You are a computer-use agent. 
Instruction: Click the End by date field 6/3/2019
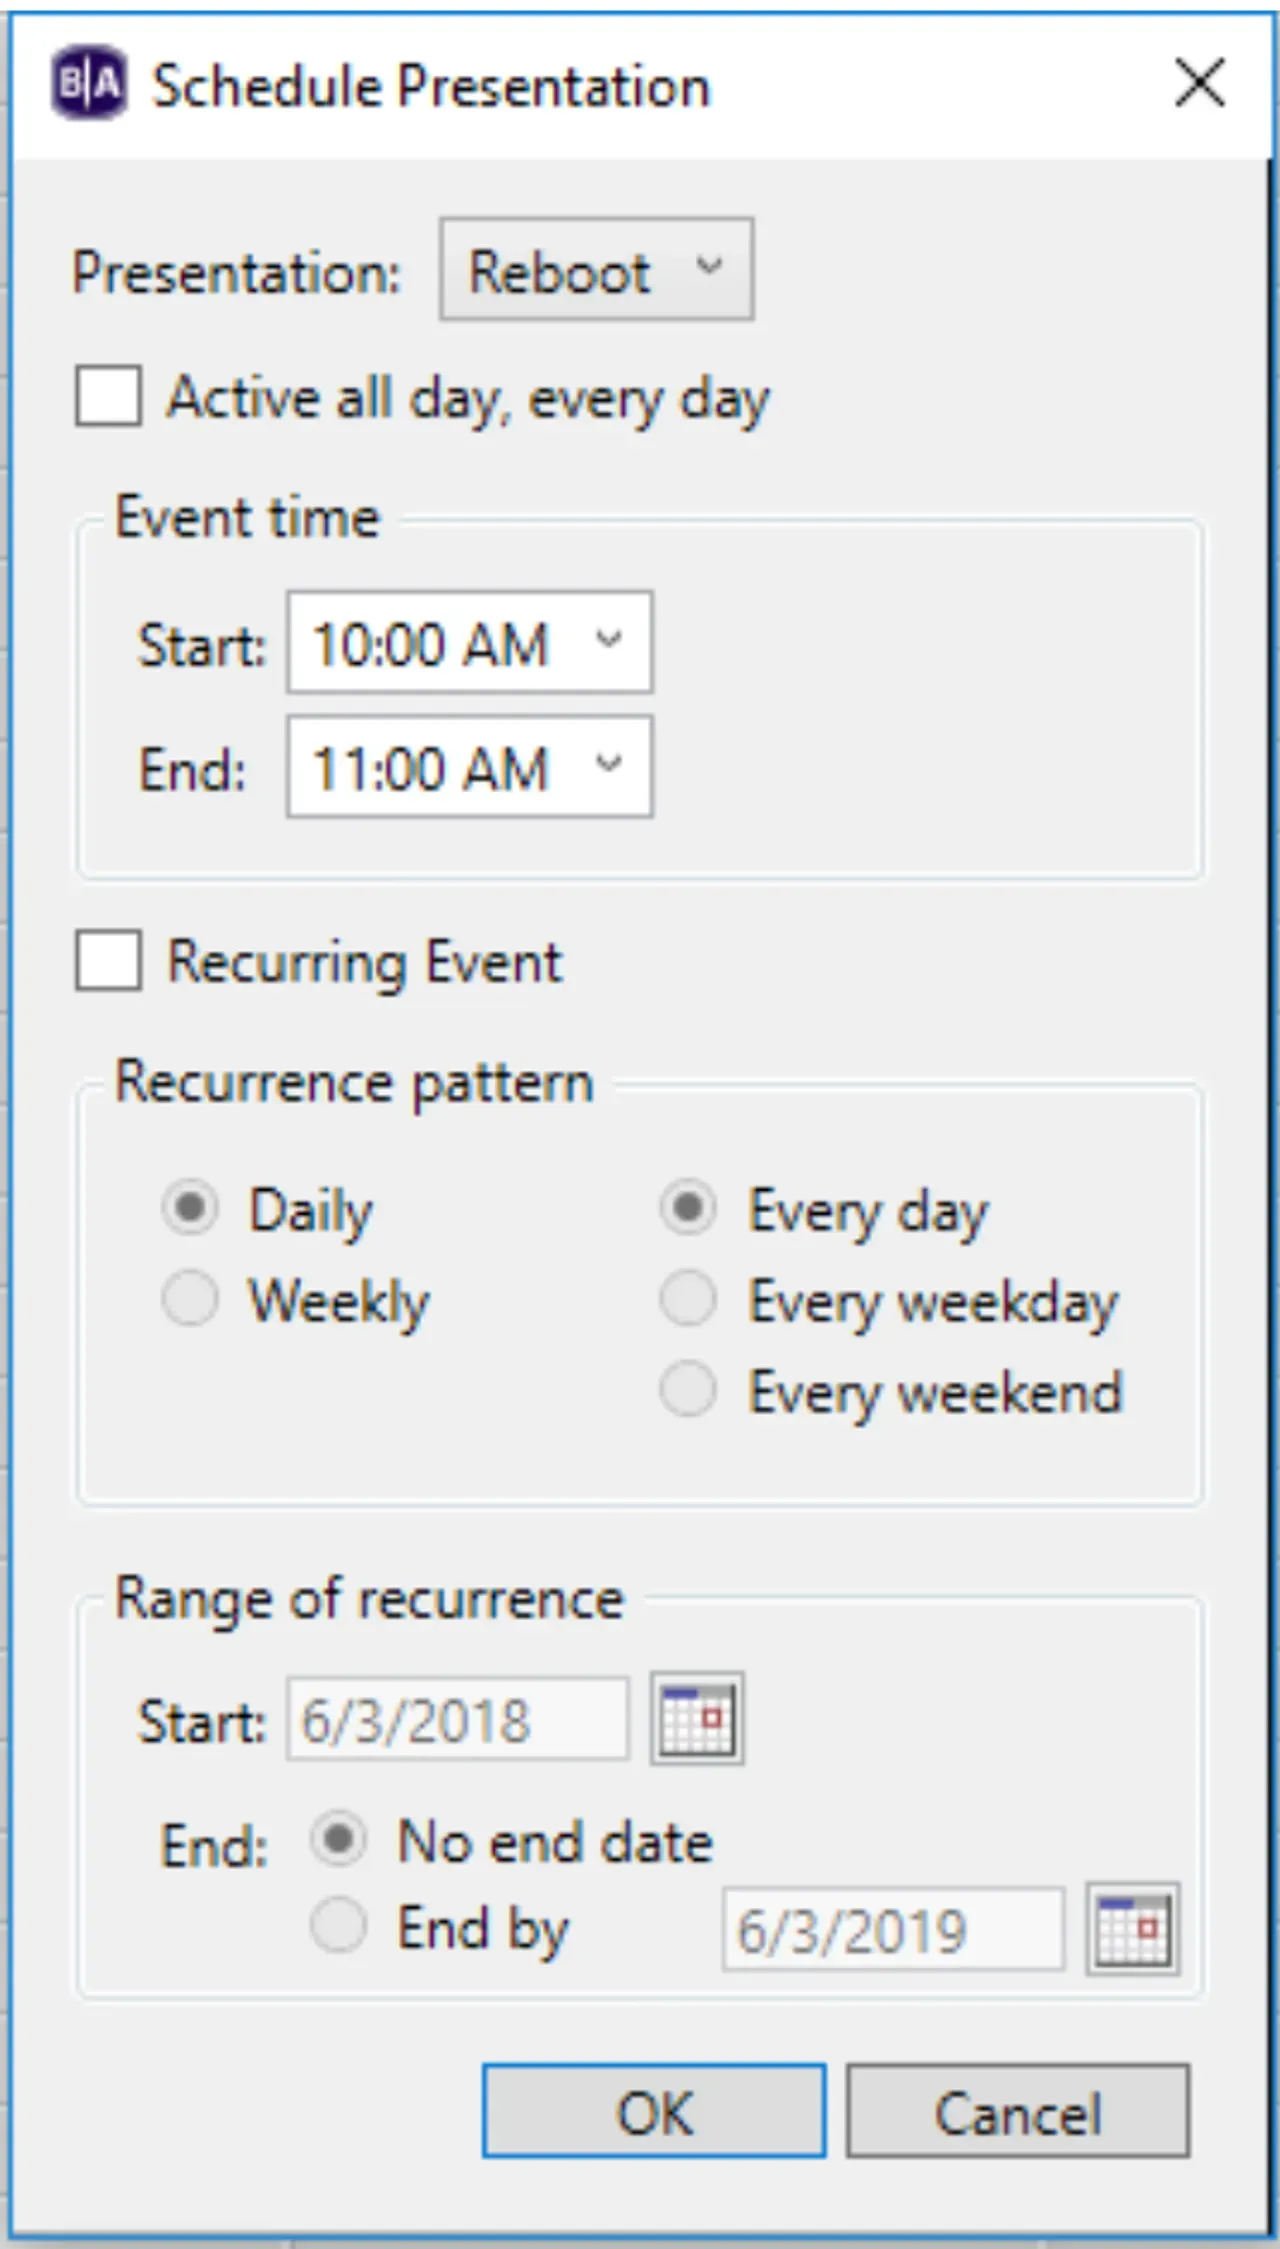pyautogui.click(x=893, y=1929)
